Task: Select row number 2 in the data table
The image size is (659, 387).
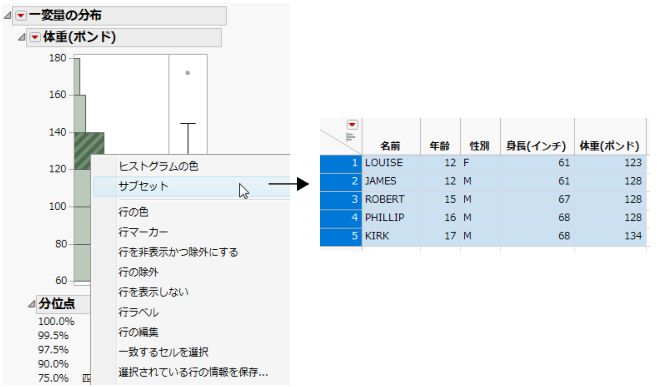Action: [x=341, y=181]
